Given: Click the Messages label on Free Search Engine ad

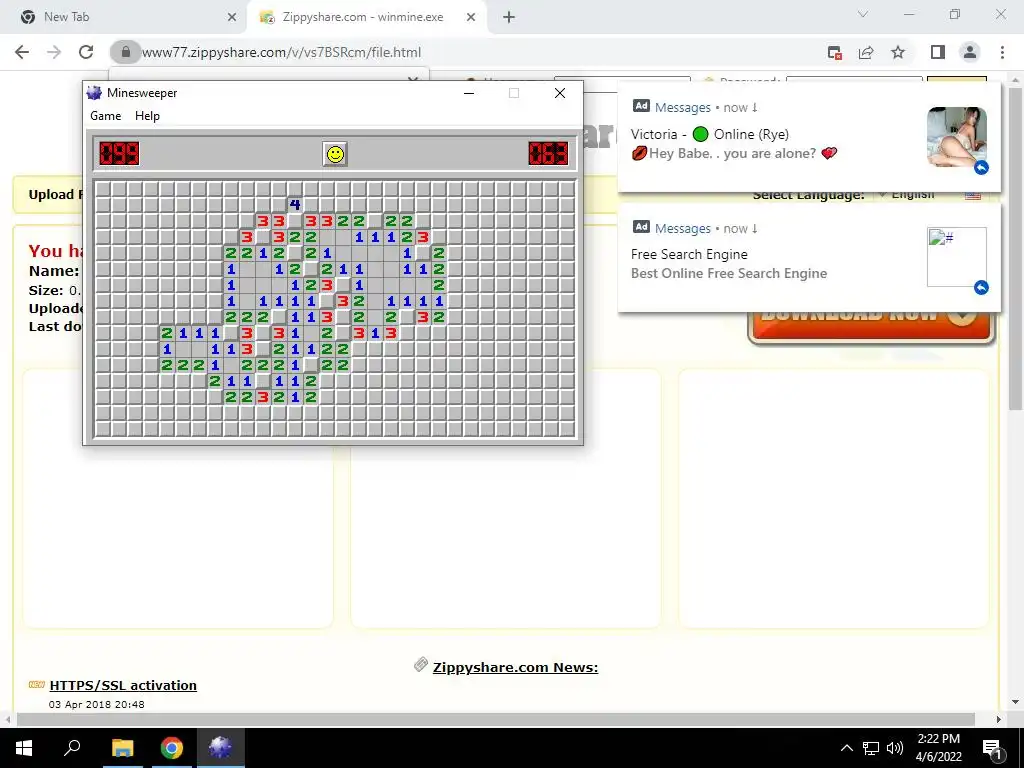Looking at the screenshot, I should click(x=682, y=229).
